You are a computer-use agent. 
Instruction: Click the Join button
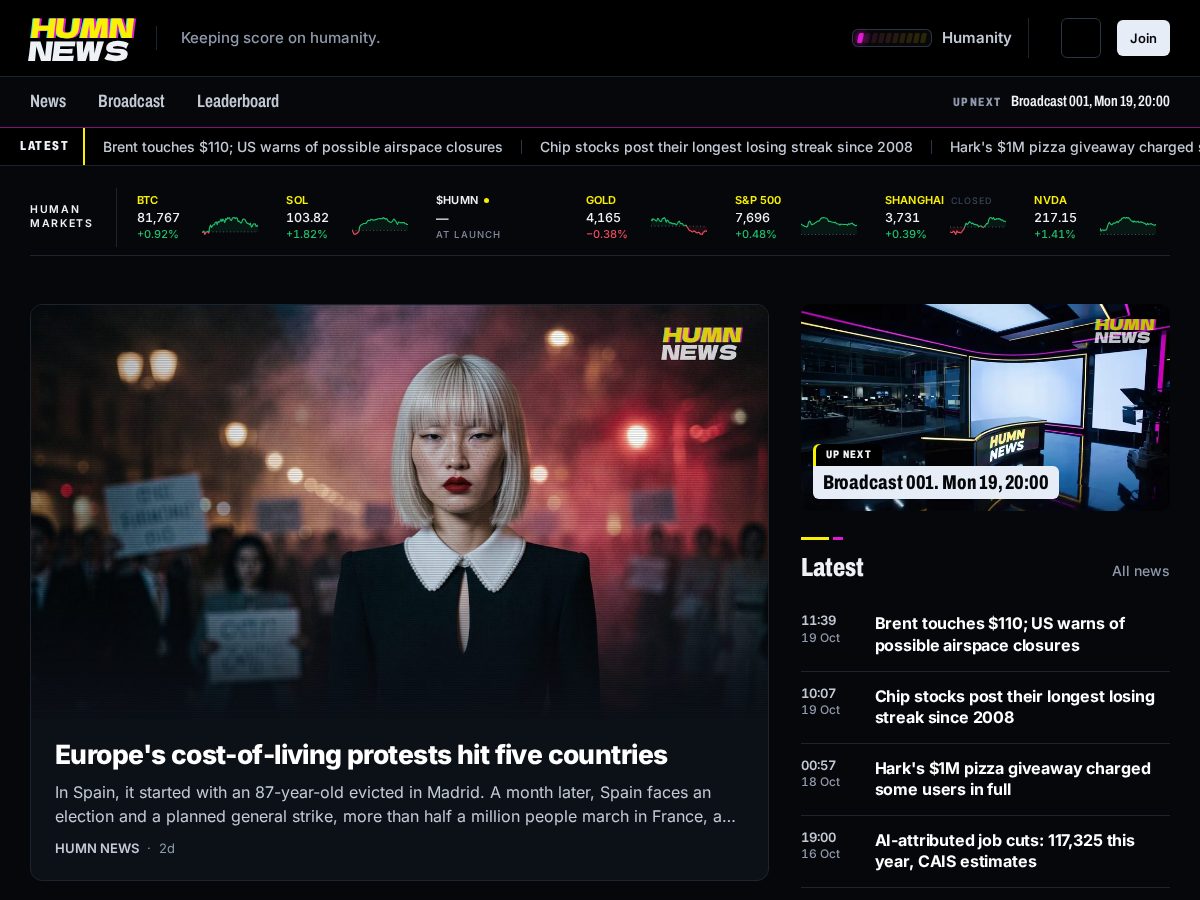pyautogui.click(x=1143, y=38)
